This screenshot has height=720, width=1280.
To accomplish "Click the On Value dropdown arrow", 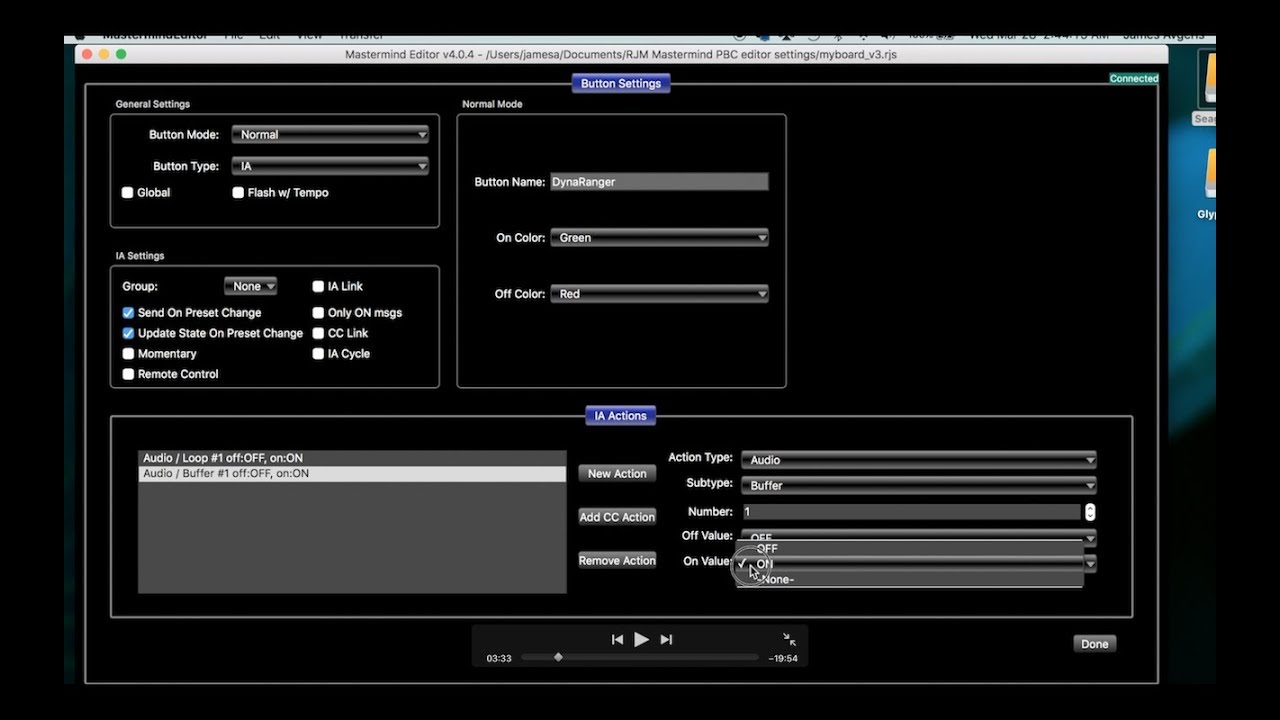I will [1090, 564].
